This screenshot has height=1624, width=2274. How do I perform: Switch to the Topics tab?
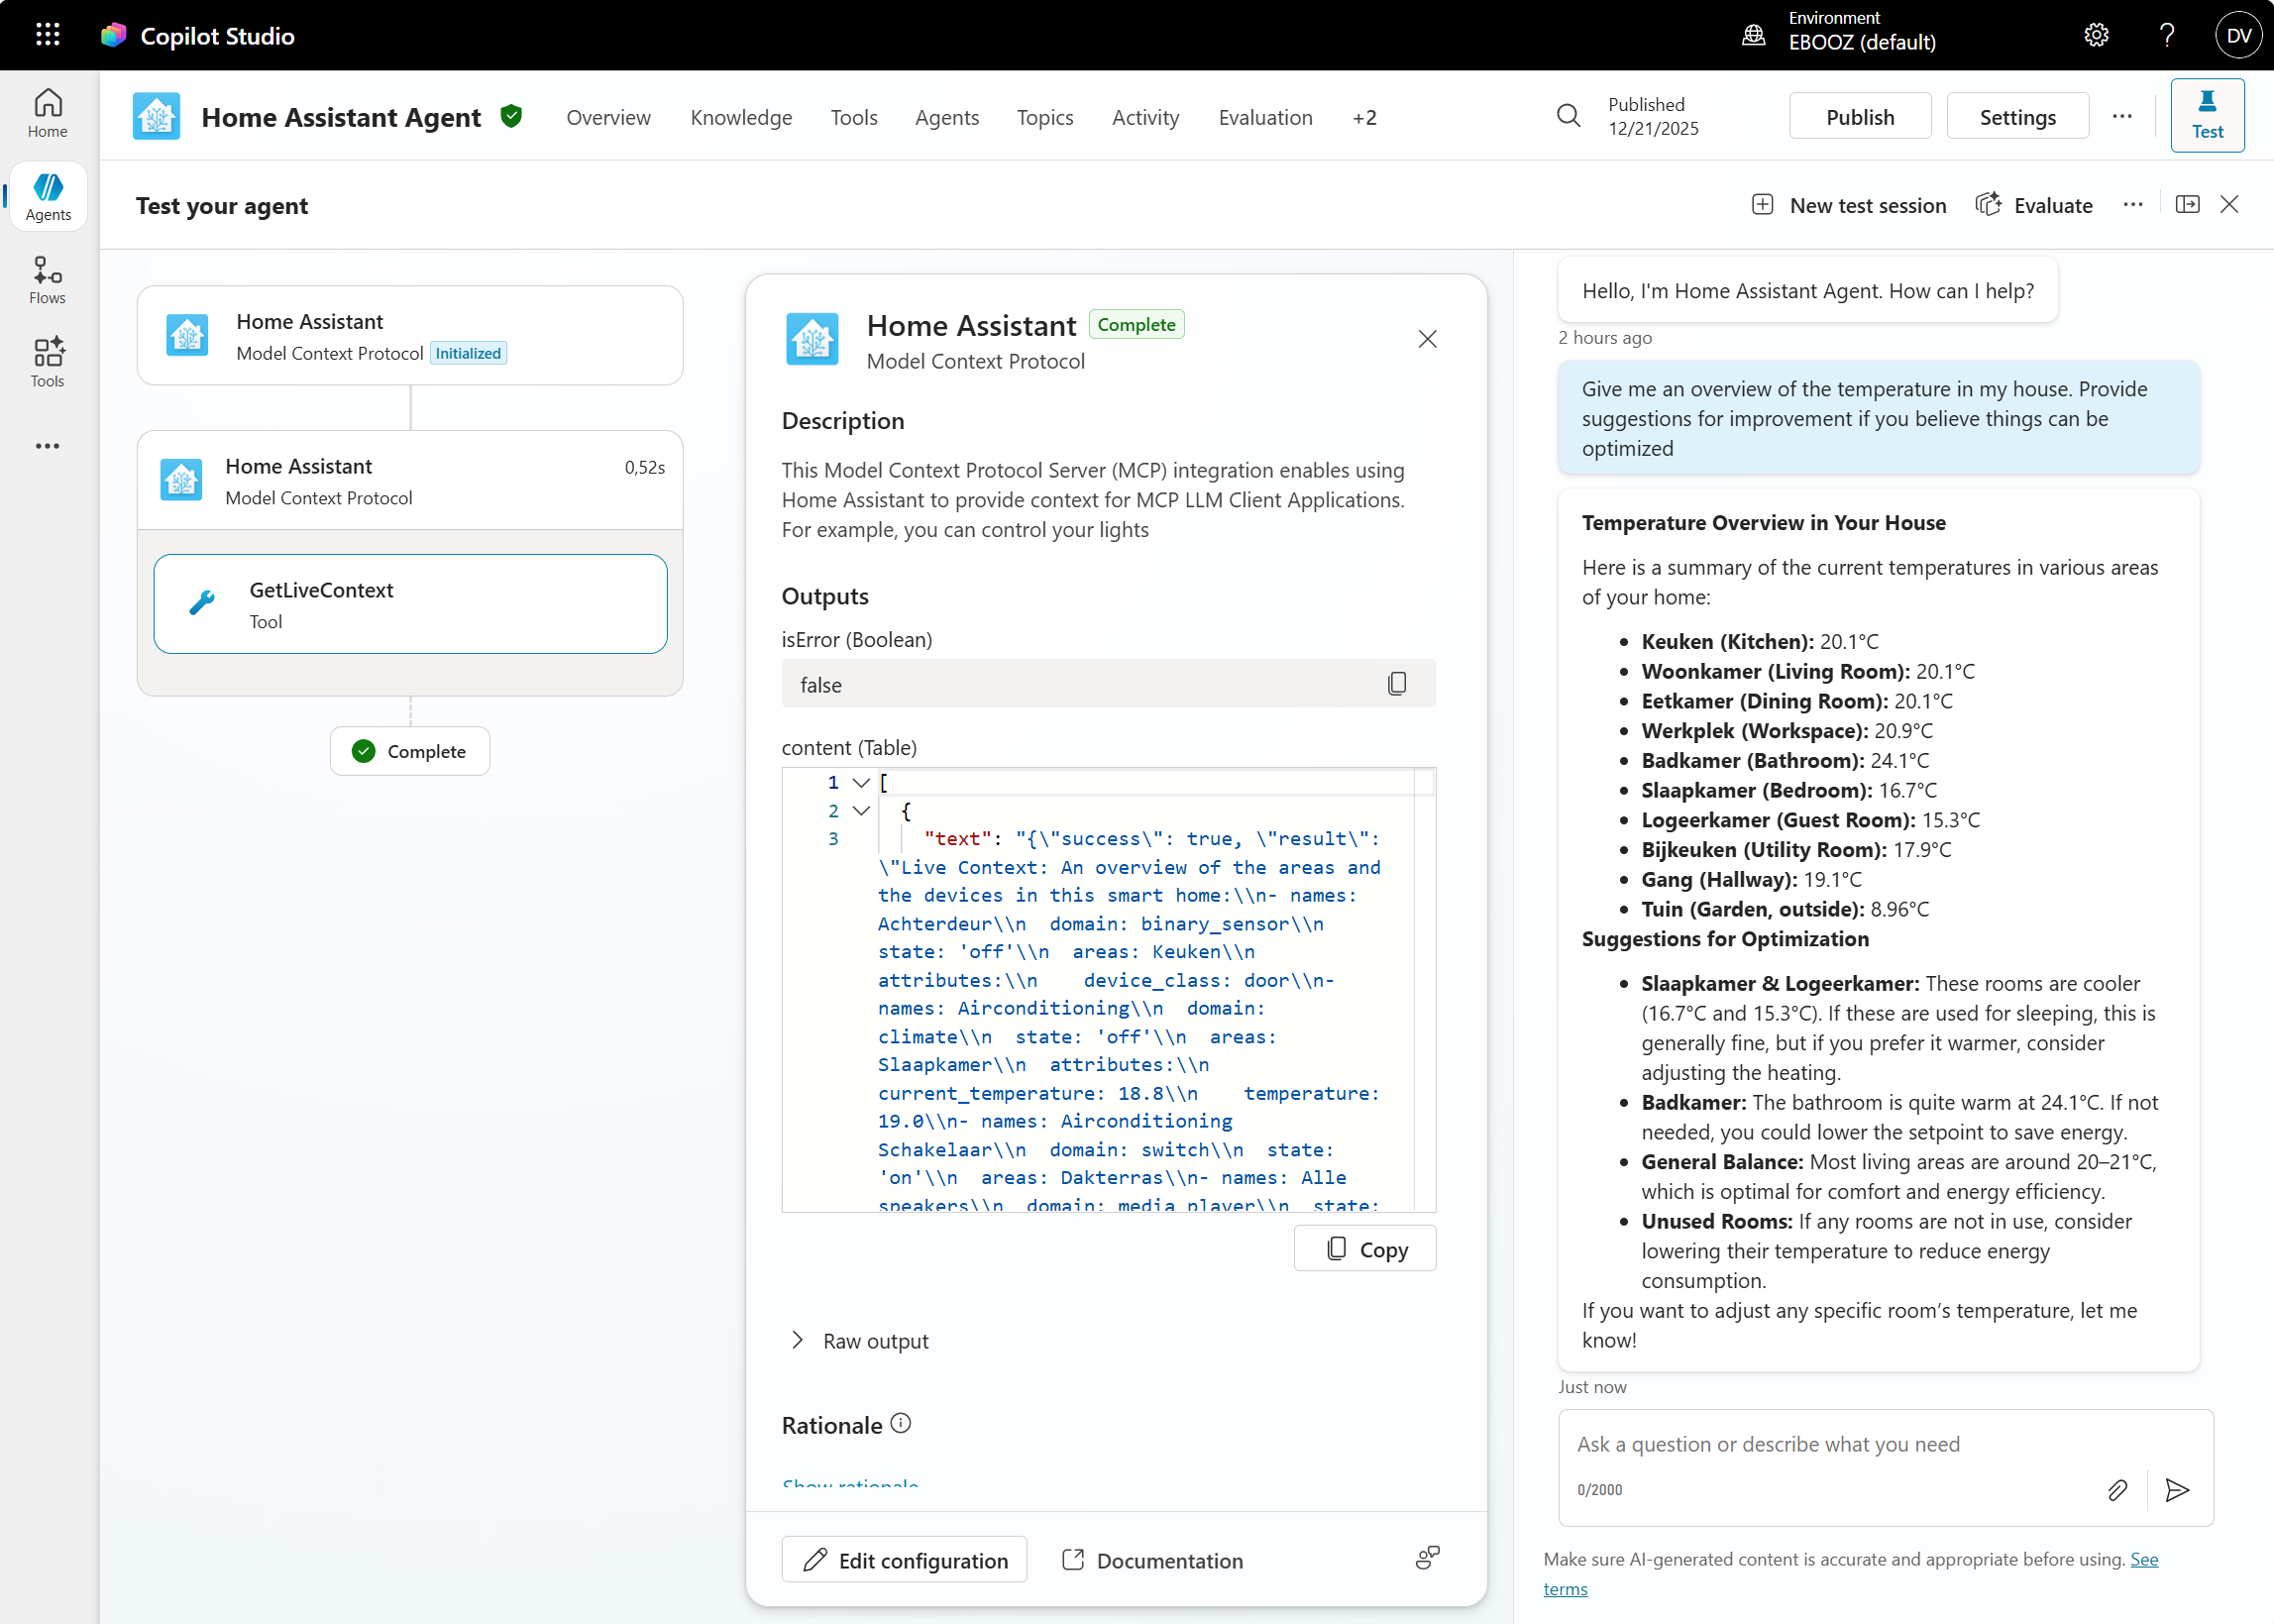point(1044,117)
